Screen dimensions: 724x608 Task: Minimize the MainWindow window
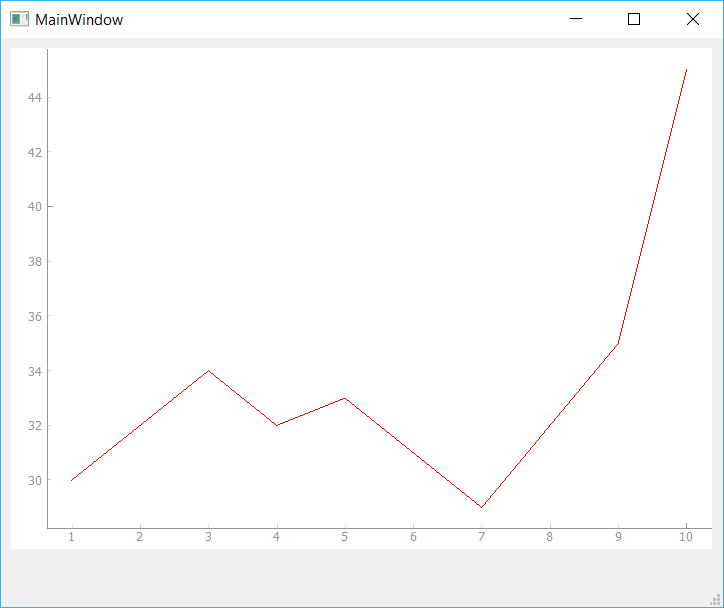576,19
